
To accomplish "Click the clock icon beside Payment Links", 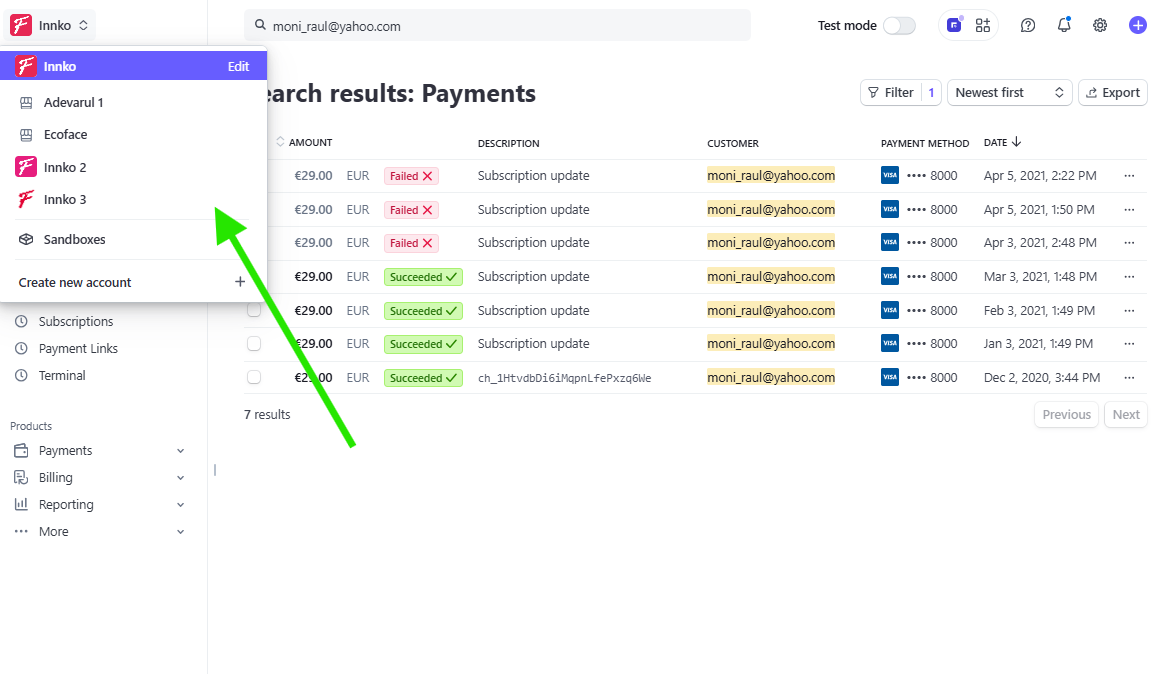I will (x=22, y=349).
